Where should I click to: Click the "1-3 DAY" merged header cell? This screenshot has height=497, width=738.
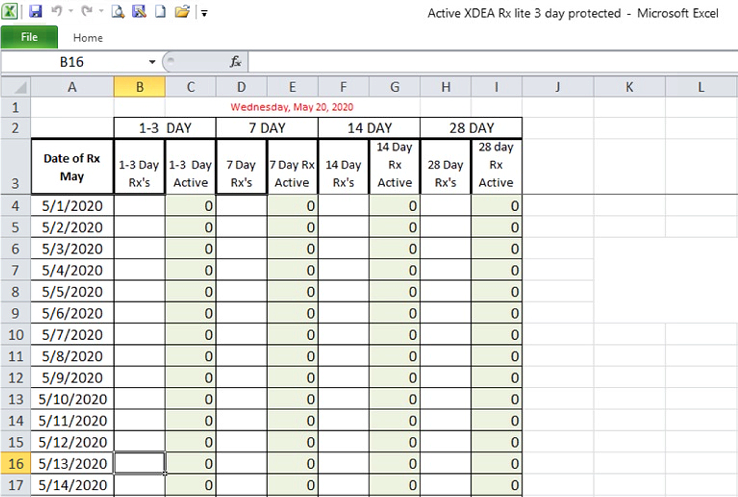pyautogui.click(x=165, y=128)
